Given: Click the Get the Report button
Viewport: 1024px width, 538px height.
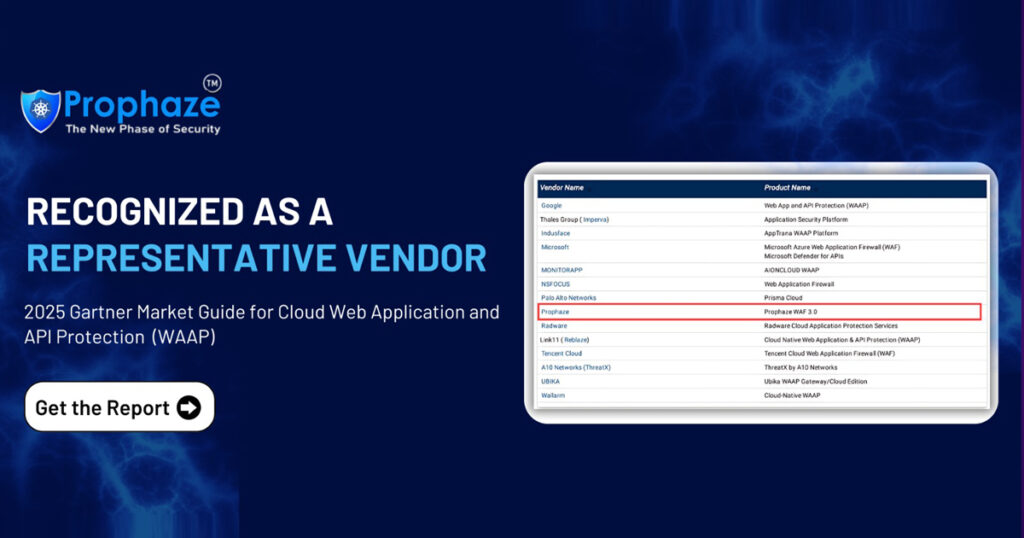Looking at the screenshot, I should [120, 407].
